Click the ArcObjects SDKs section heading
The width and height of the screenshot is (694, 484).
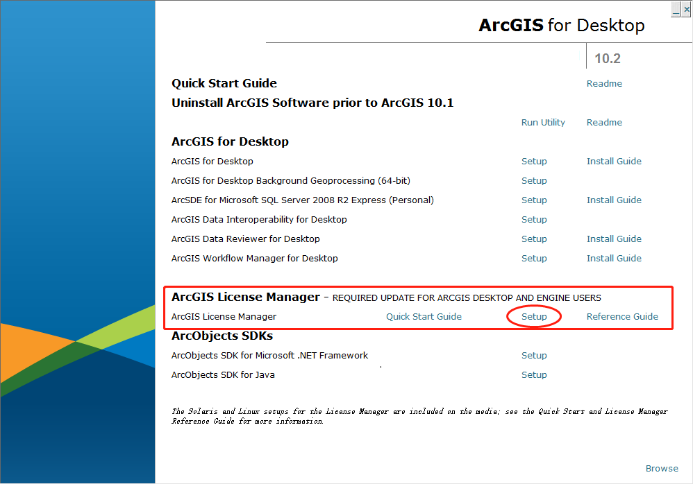click(x=222, y=336)
